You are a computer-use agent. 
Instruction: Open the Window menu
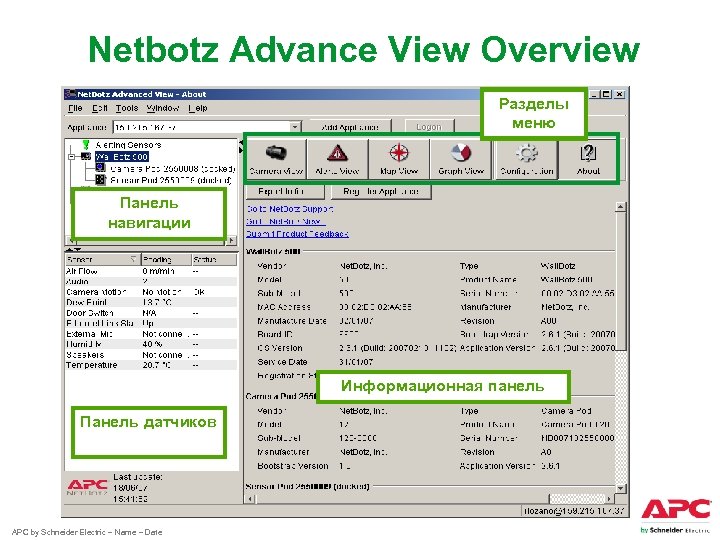pos(163,108)
